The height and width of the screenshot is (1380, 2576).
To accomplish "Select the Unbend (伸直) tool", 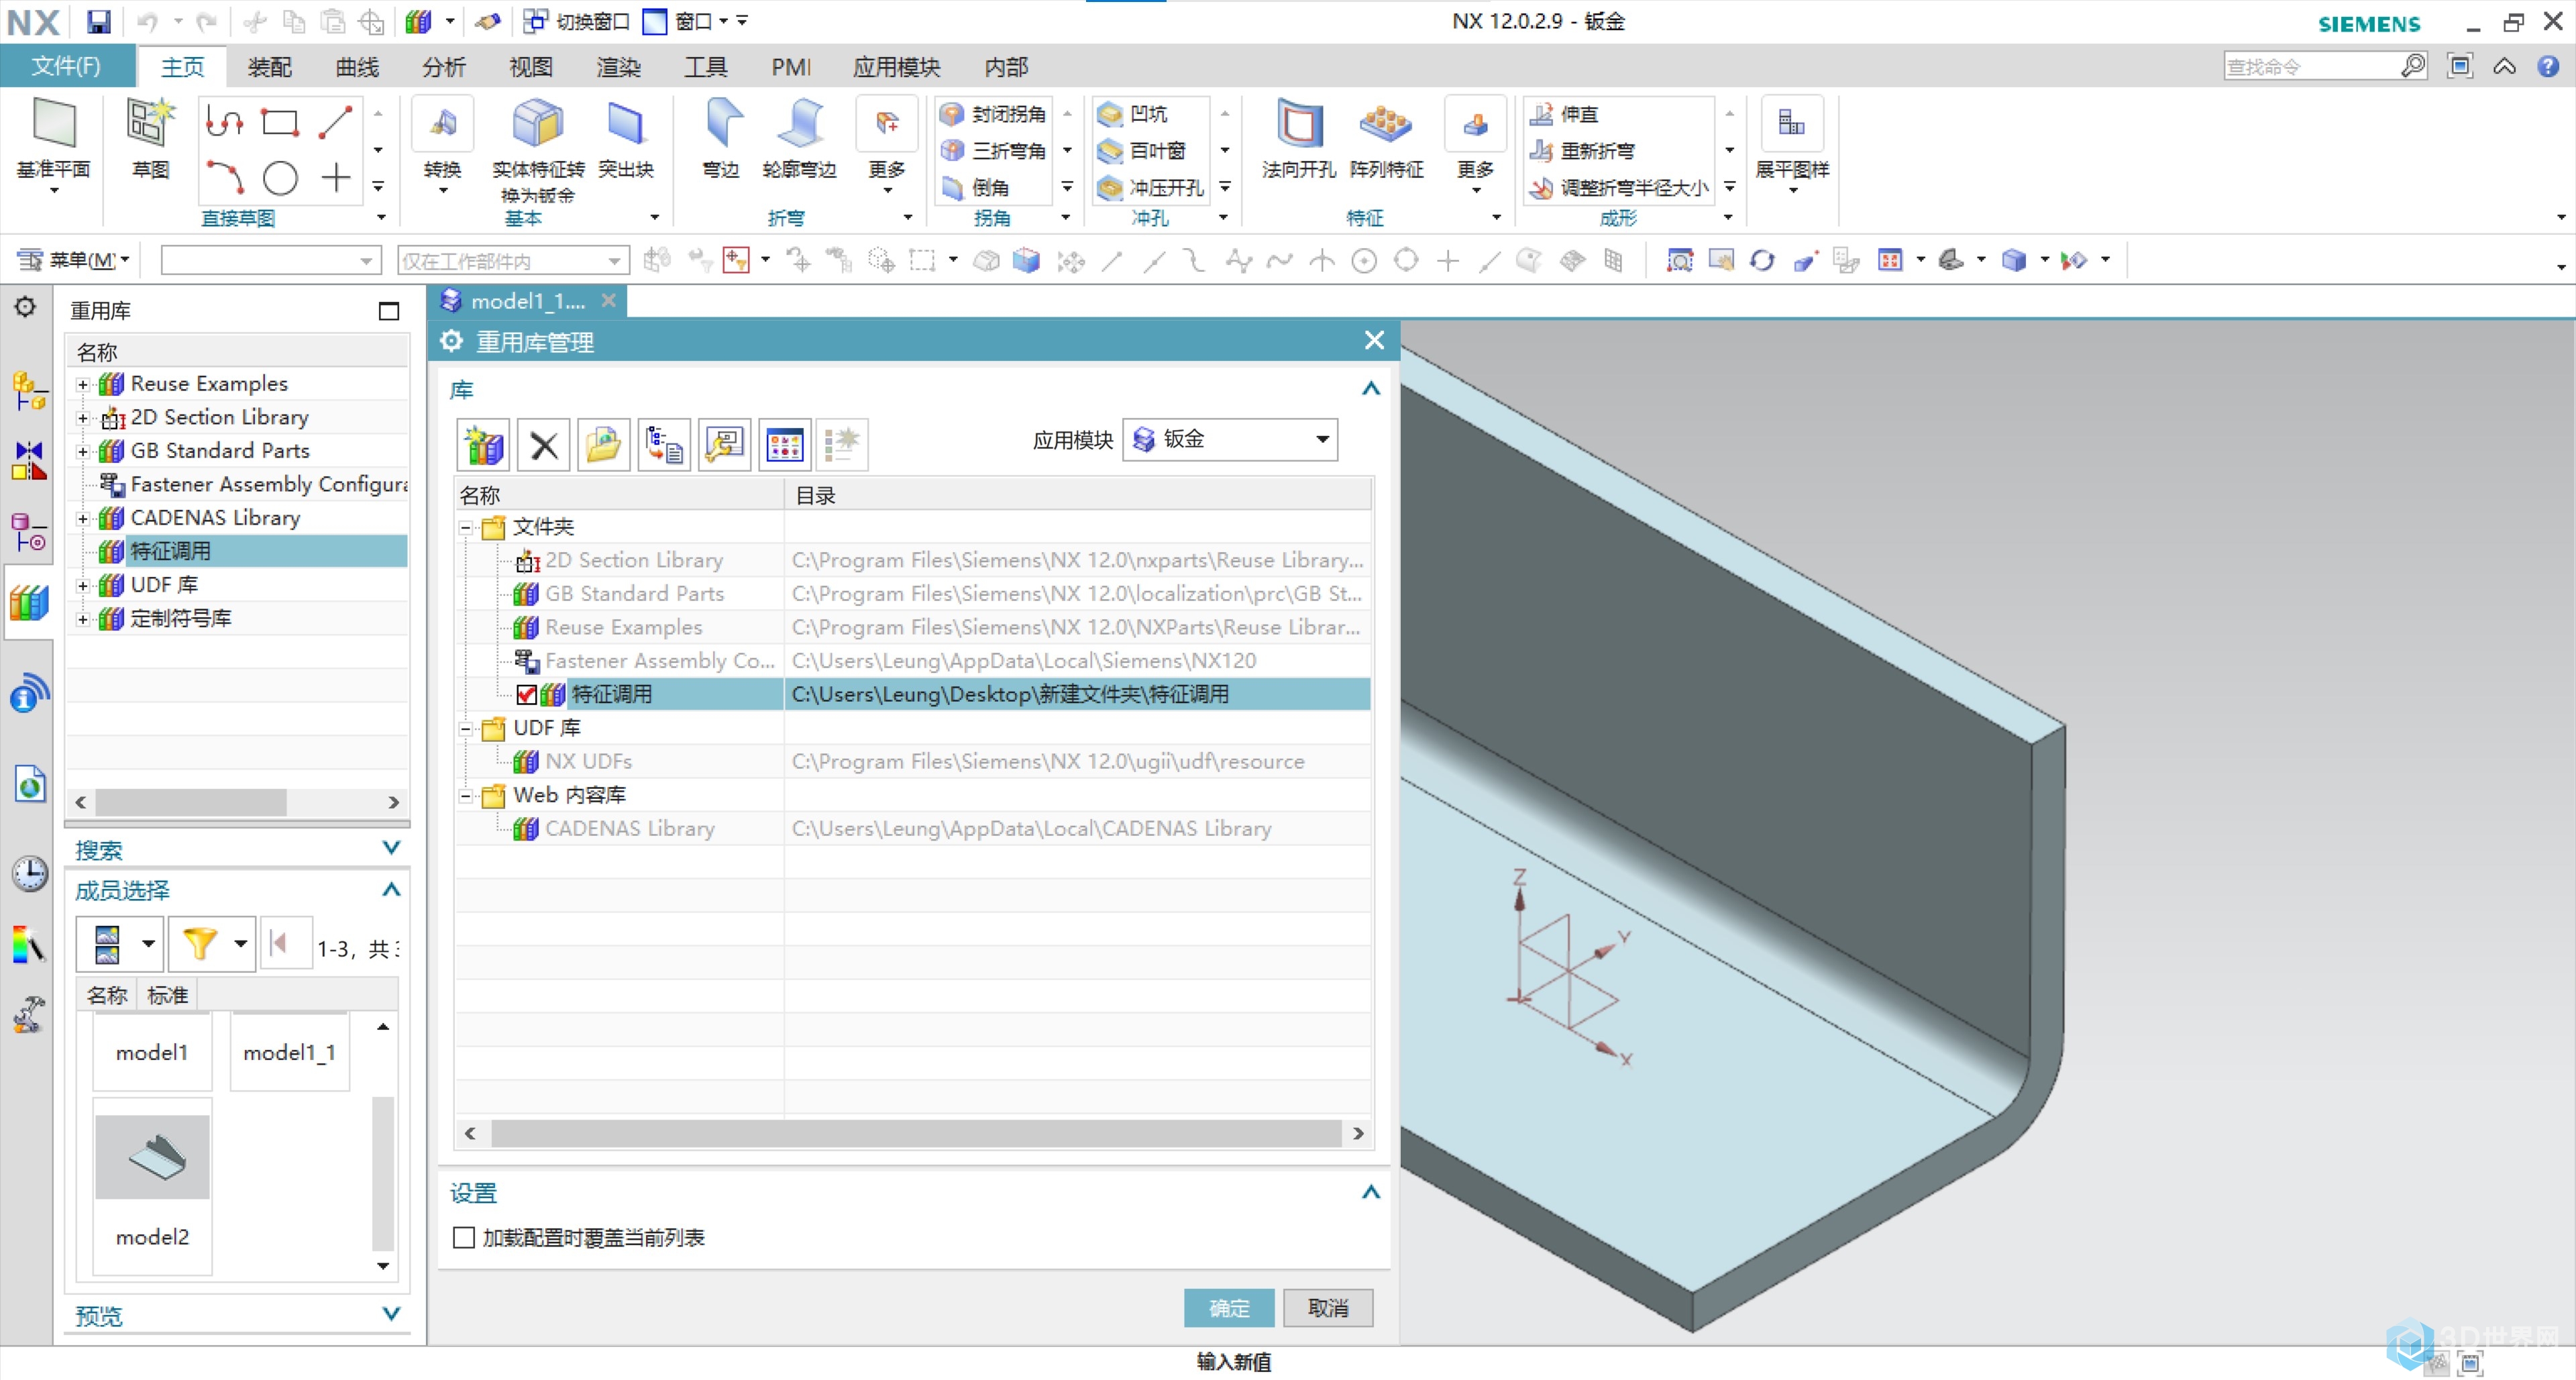I will pos(1565,114).
